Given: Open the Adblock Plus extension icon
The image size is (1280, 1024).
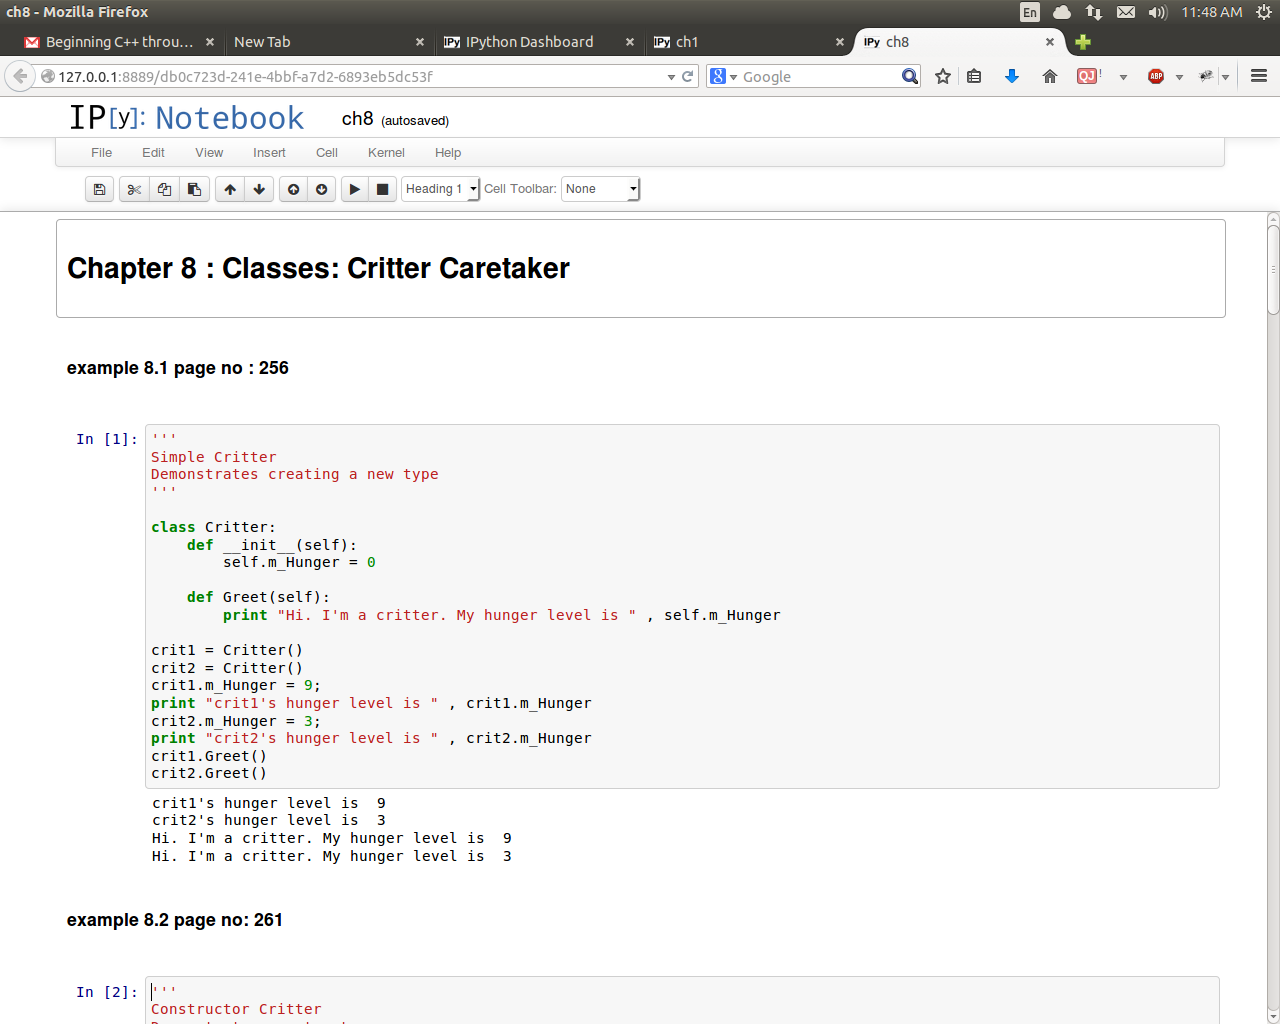Looking at the screenshot, I should pos(1156,76).
